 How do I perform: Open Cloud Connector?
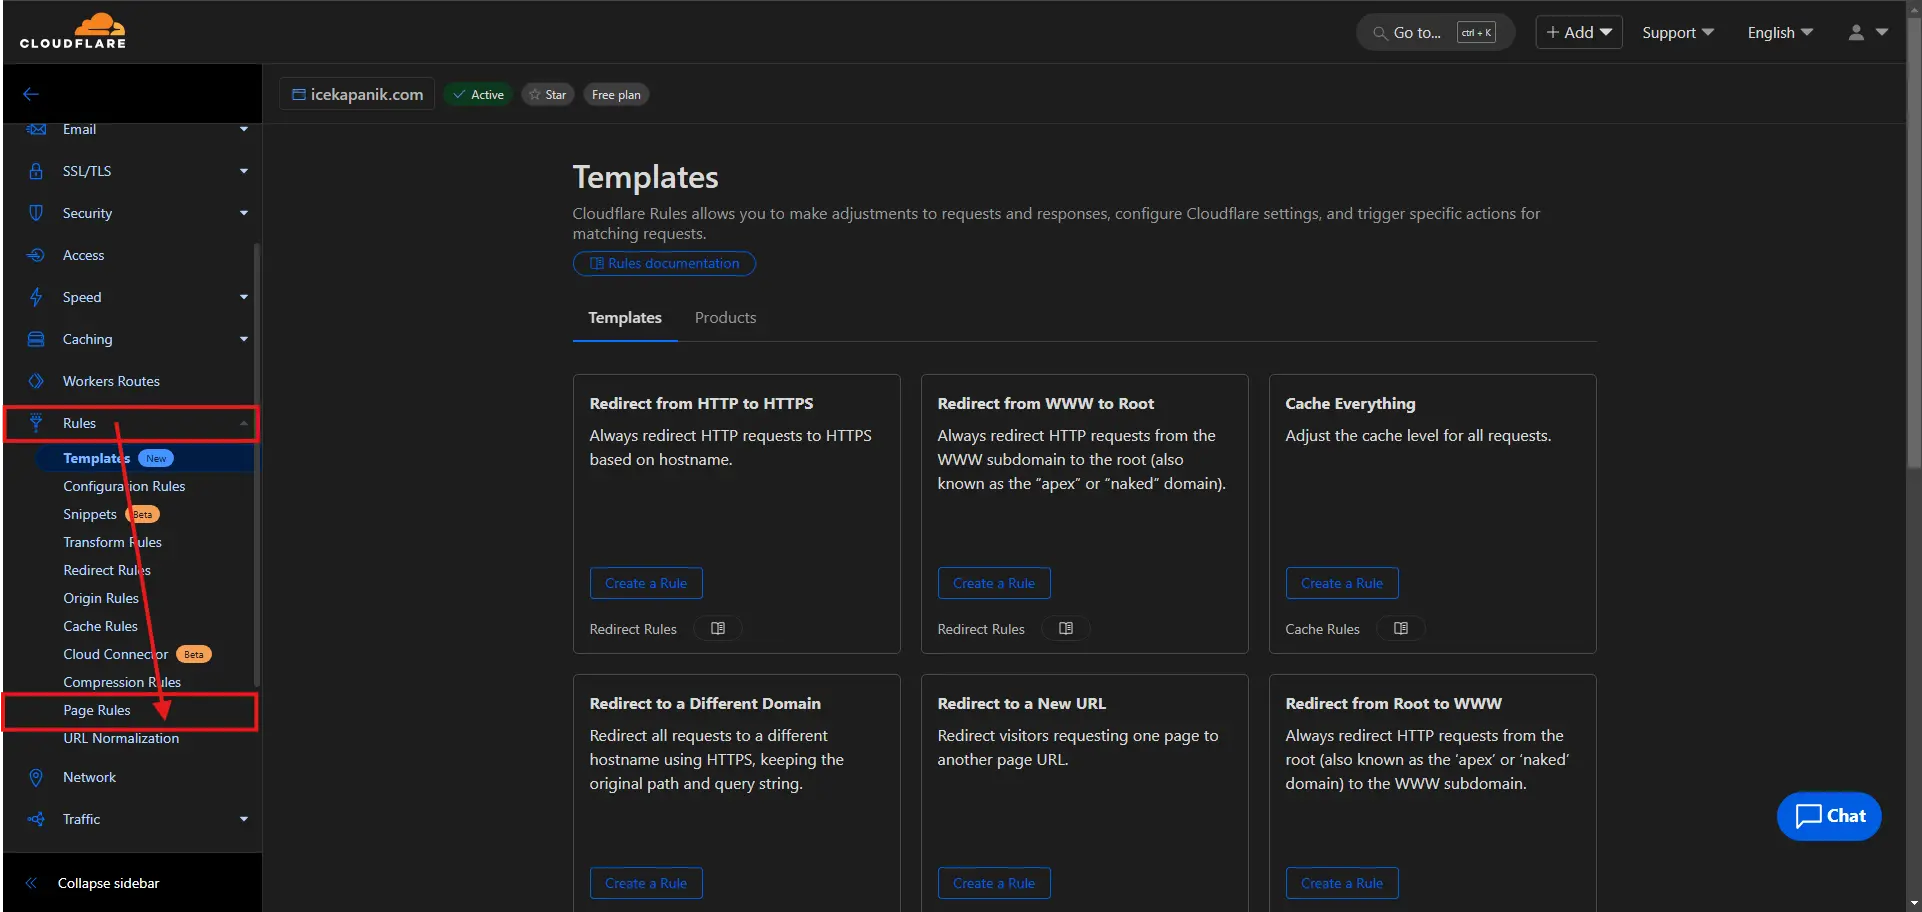tap(115, 654)
